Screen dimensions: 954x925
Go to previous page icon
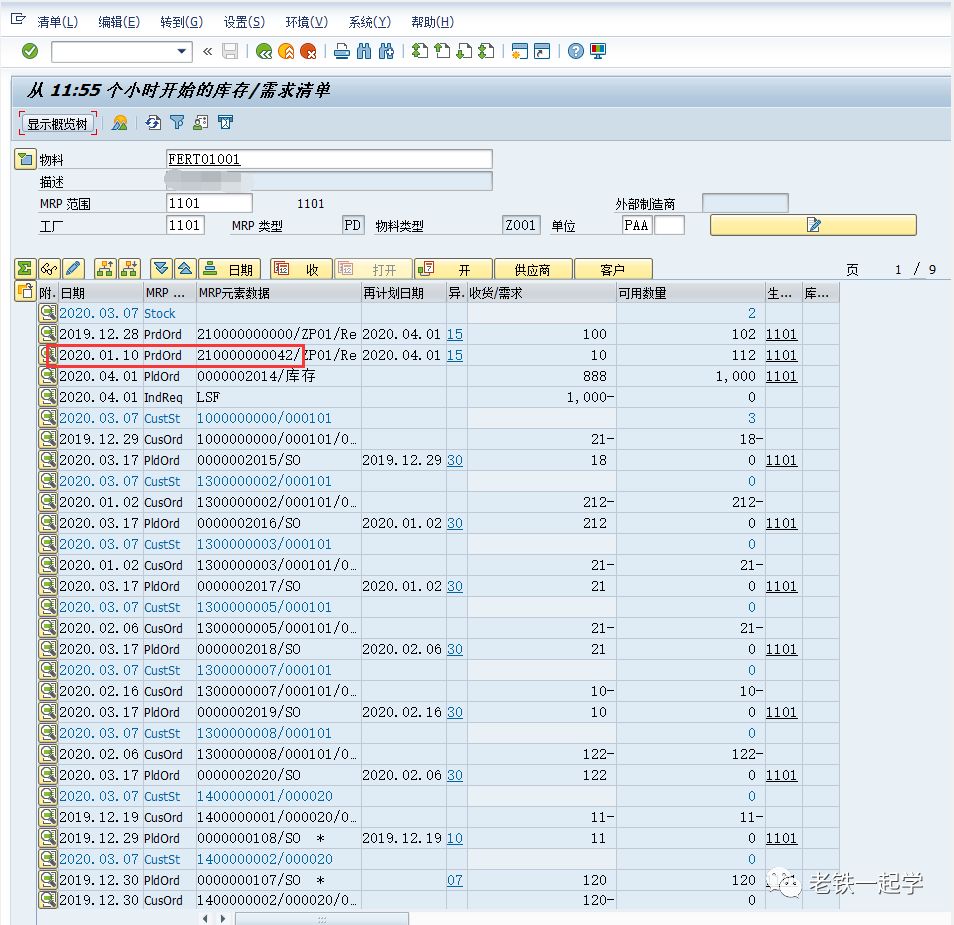pos(442,52)
